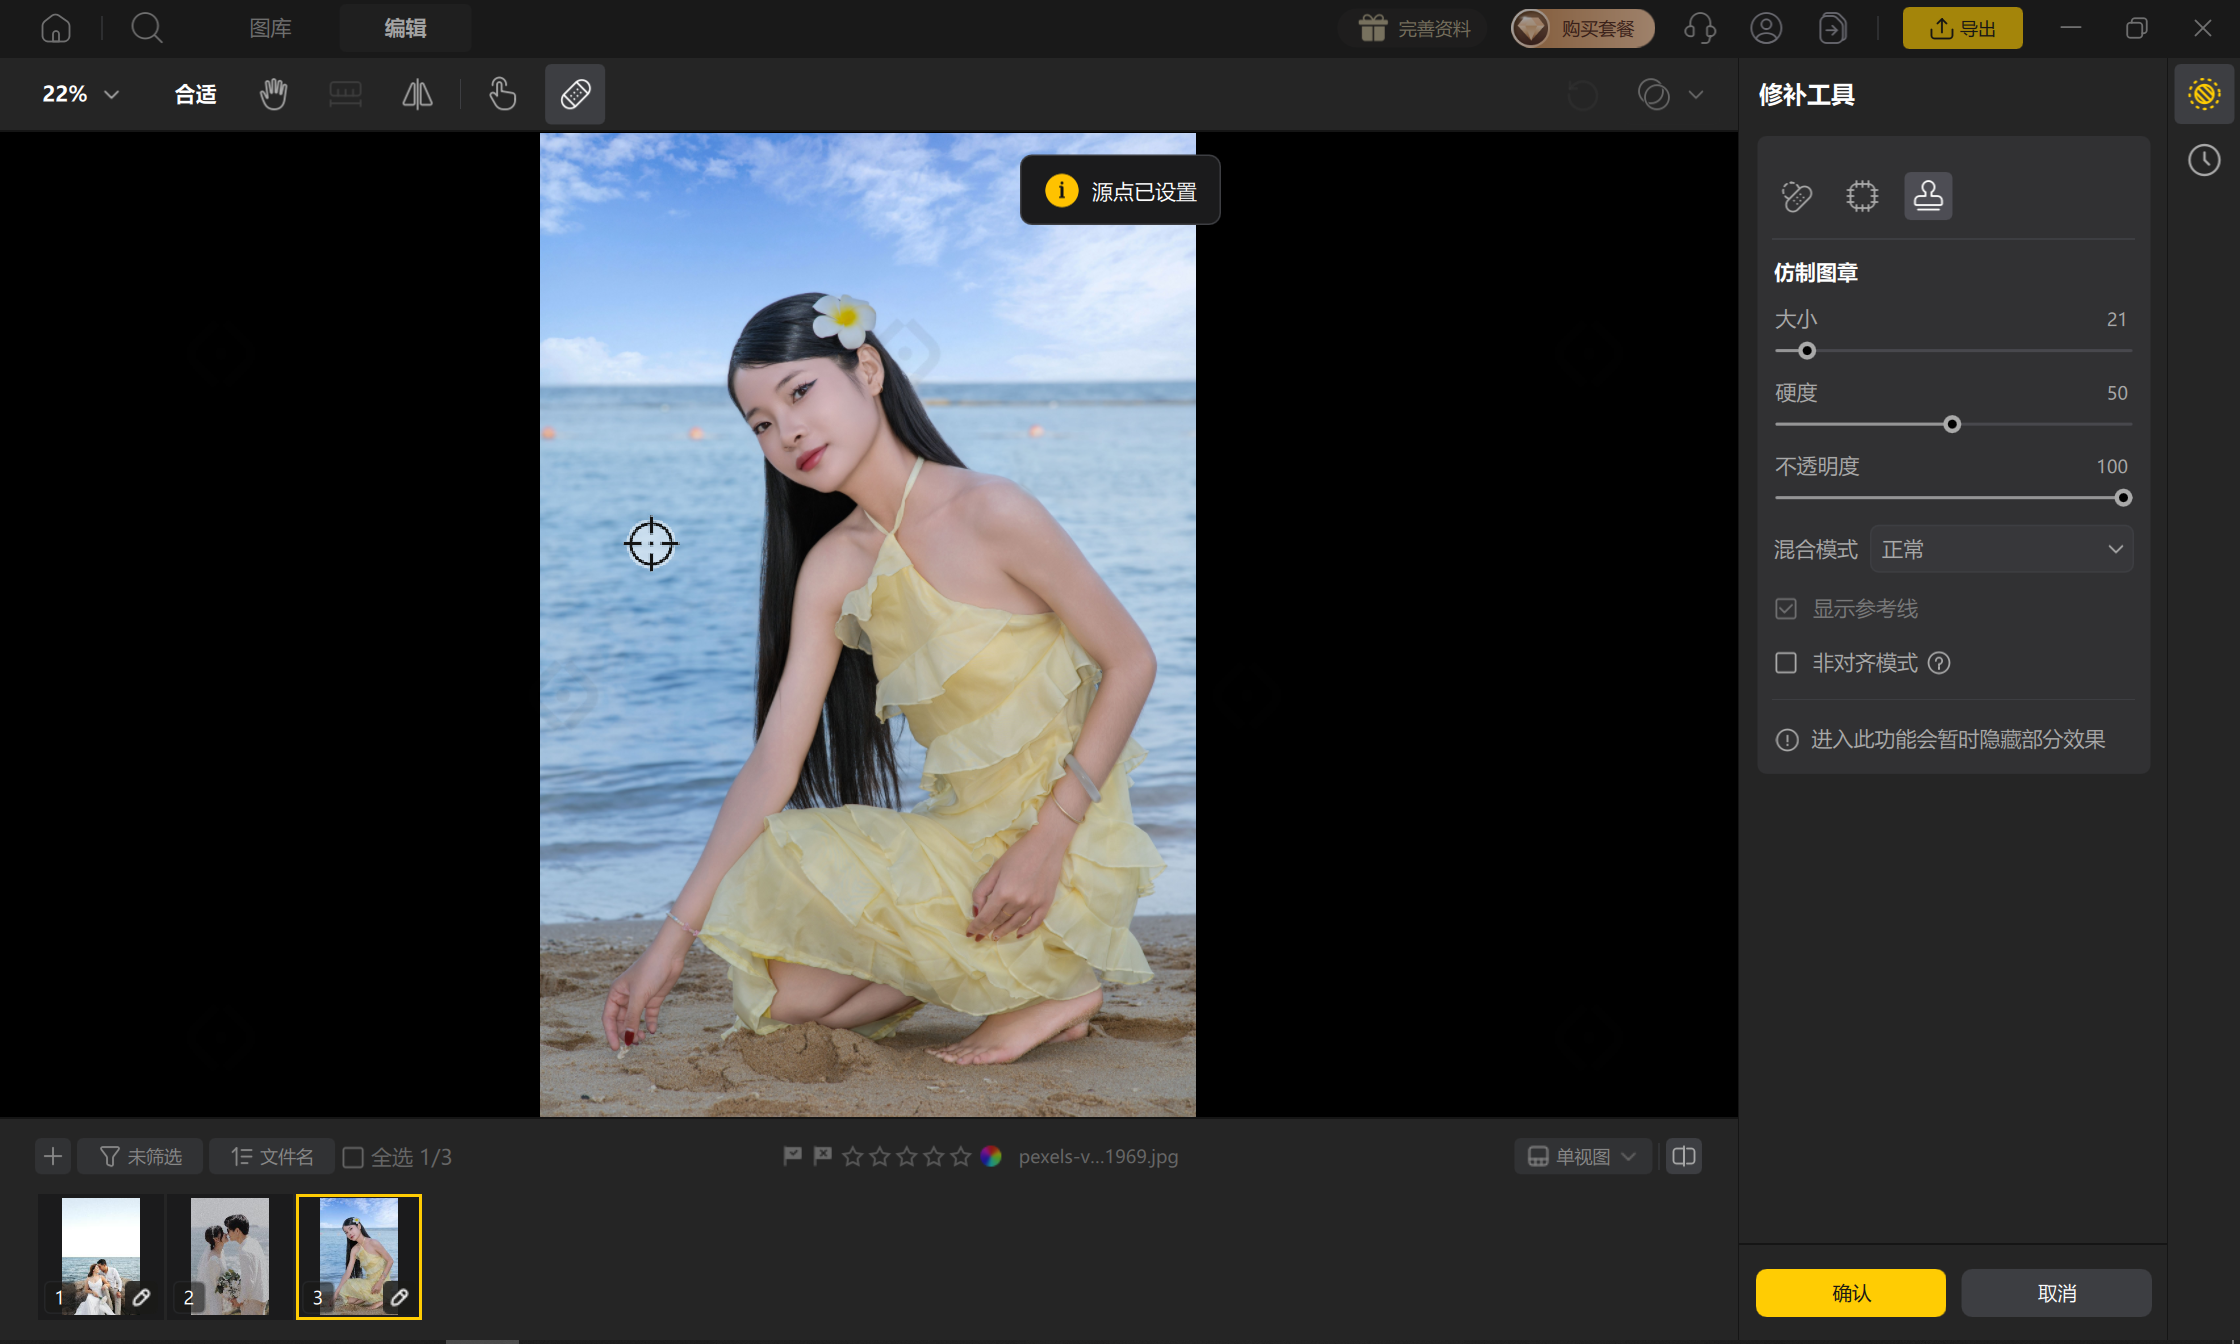Open the search magnifier
Viewport: 2240px width, 1344px height.
click(147, 28)
